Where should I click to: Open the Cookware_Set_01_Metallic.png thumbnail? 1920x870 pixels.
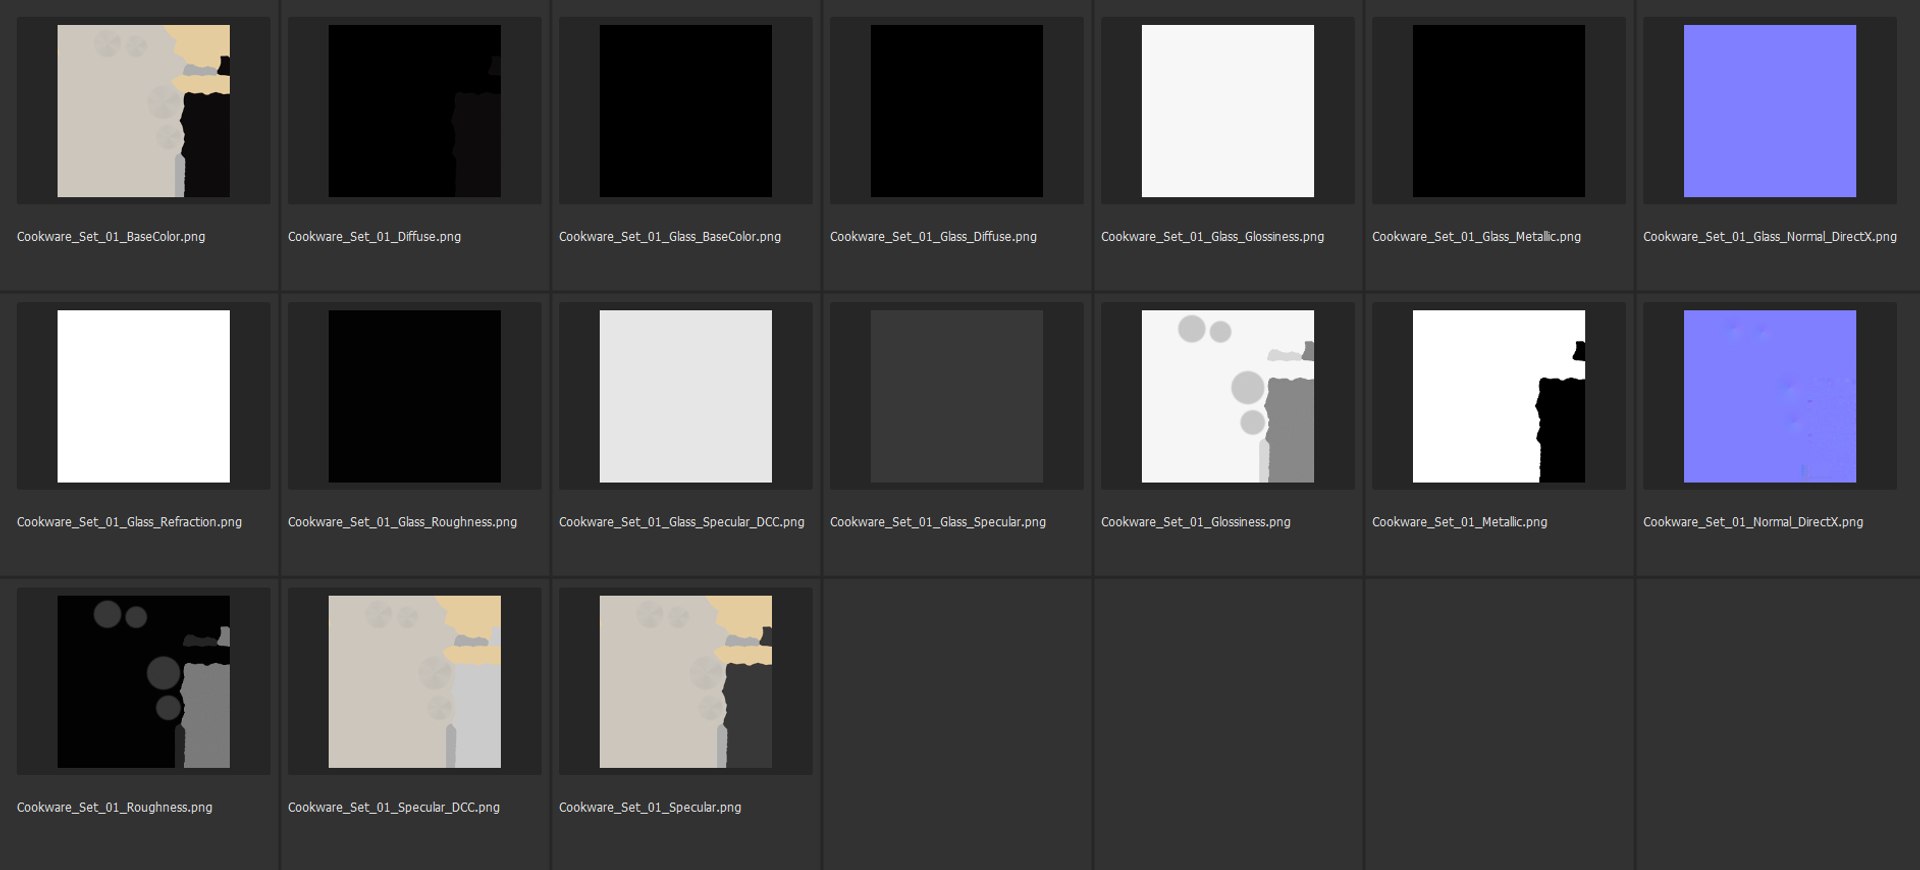coord(1499,396)
